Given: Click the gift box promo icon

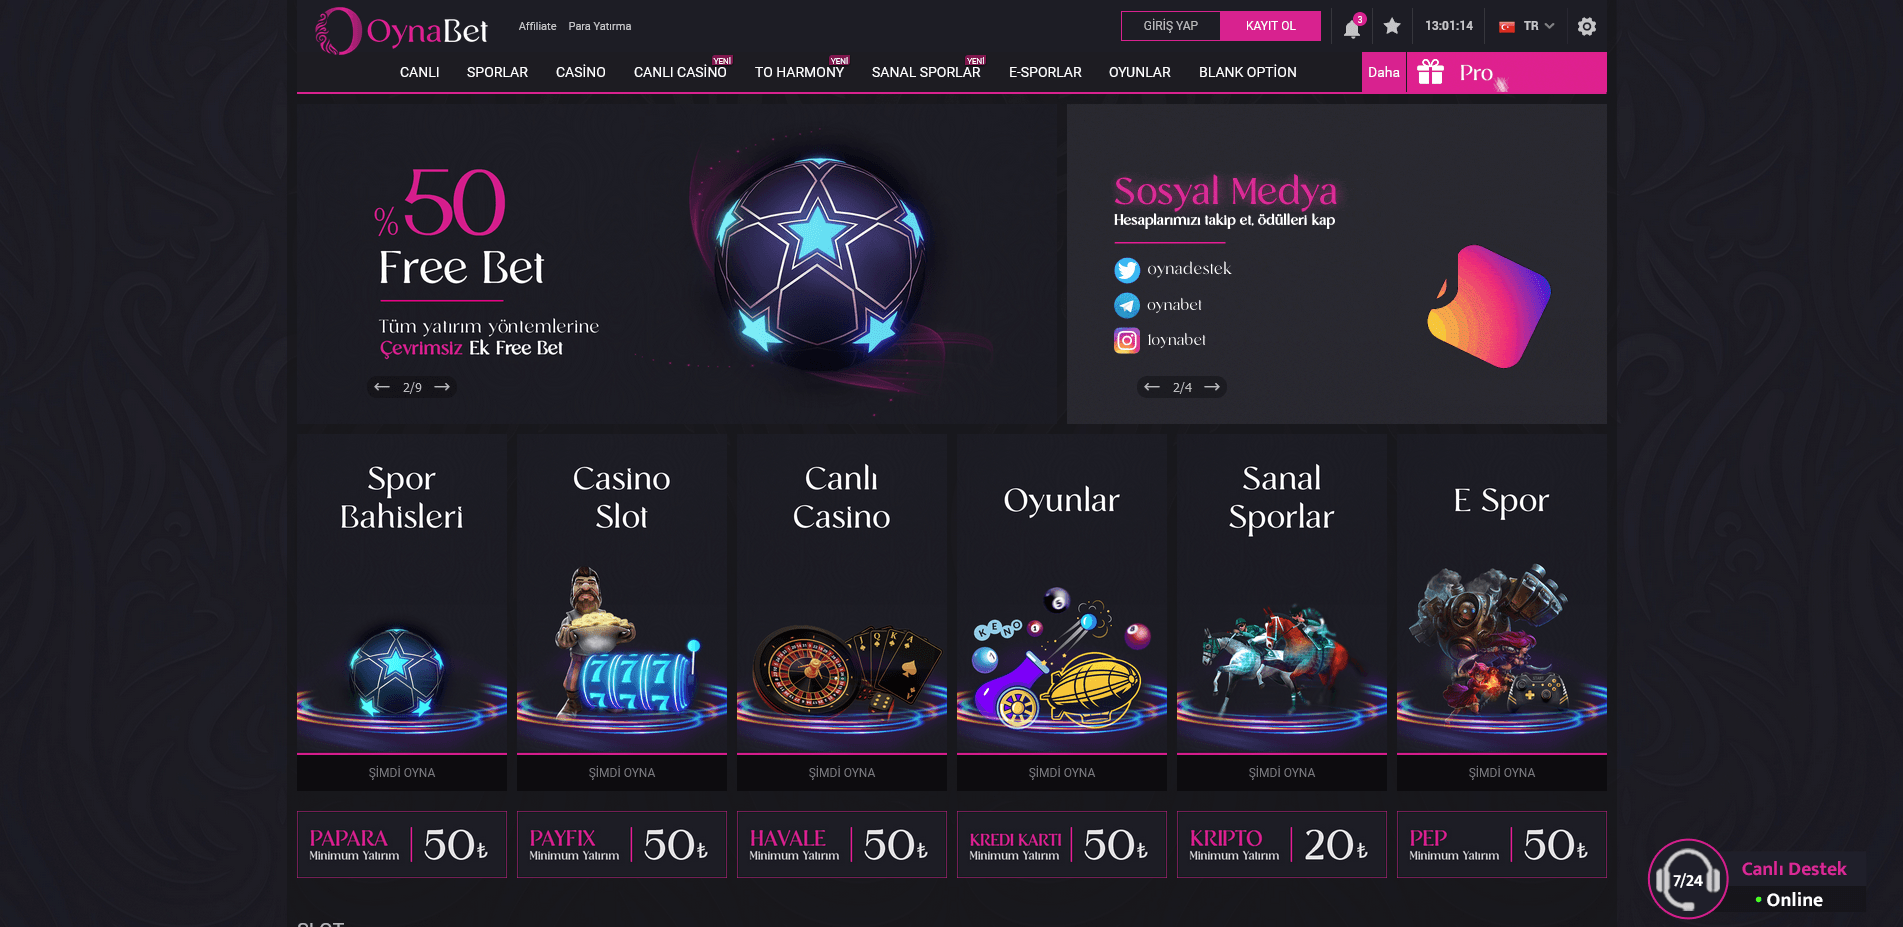Looking at the screenshot, I should point(1431,72).
